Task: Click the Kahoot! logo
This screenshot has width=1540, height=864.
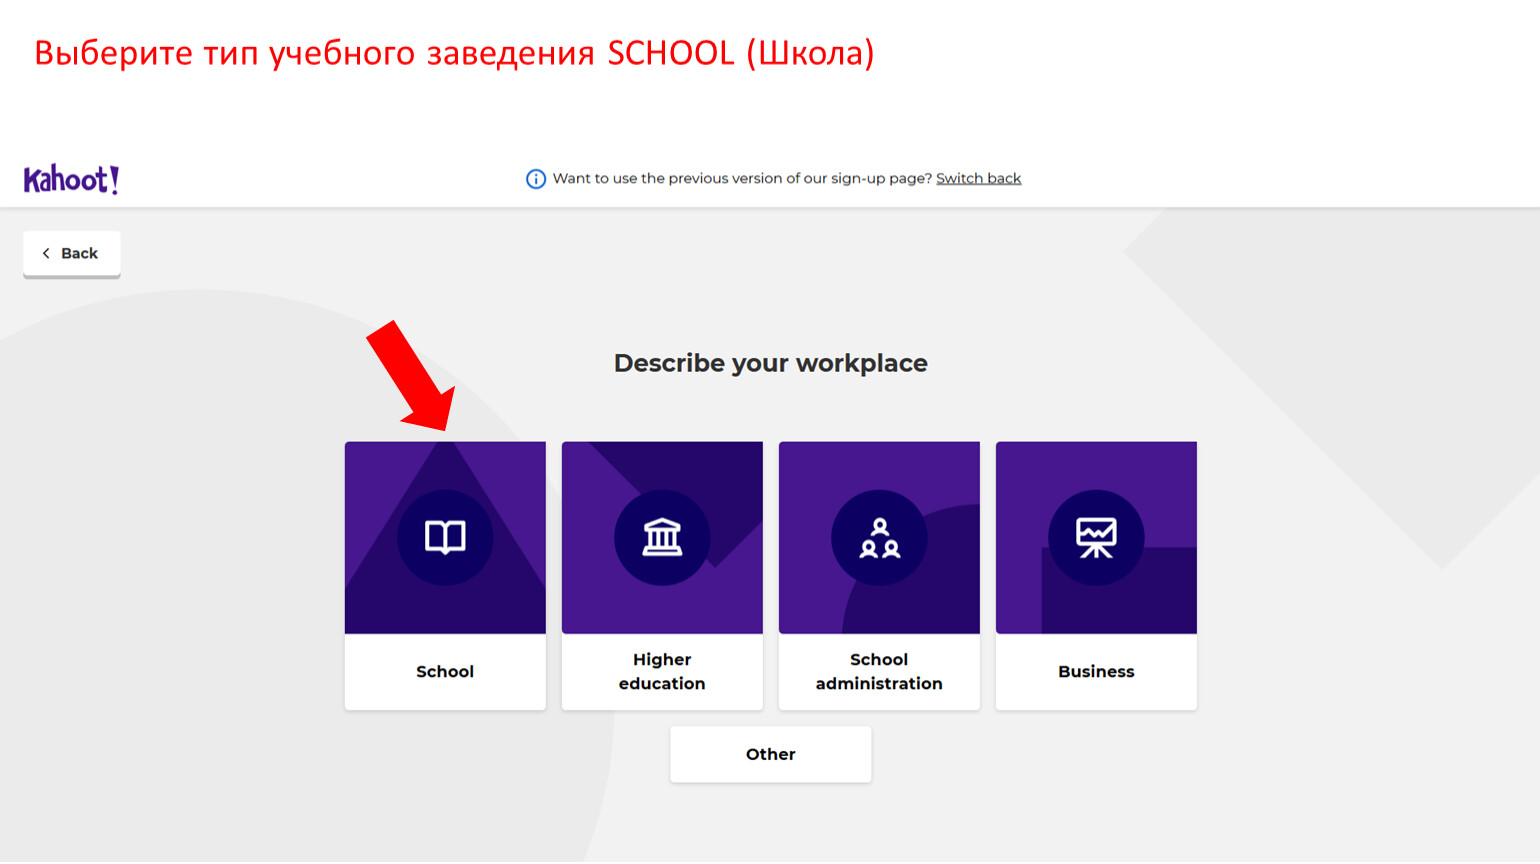Action: 71,179
